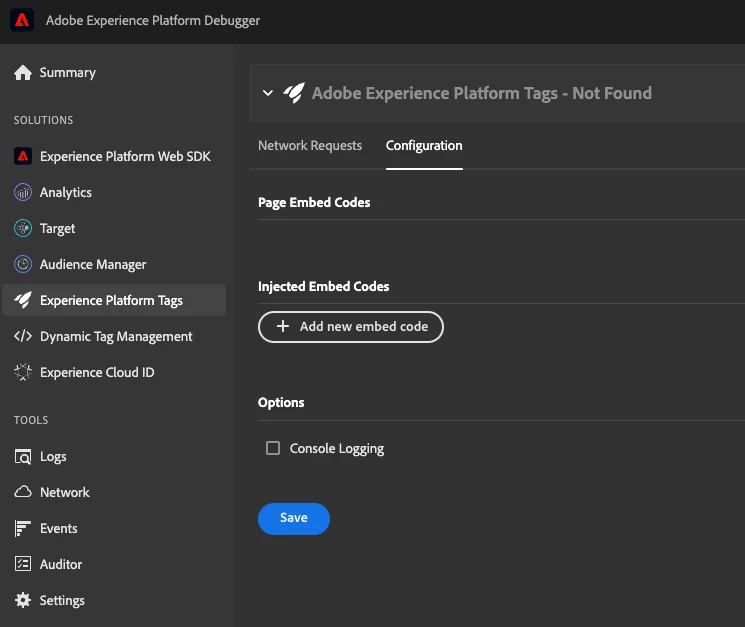Open the Events tool label
The image size is (745, 627).
coord(58,528)
